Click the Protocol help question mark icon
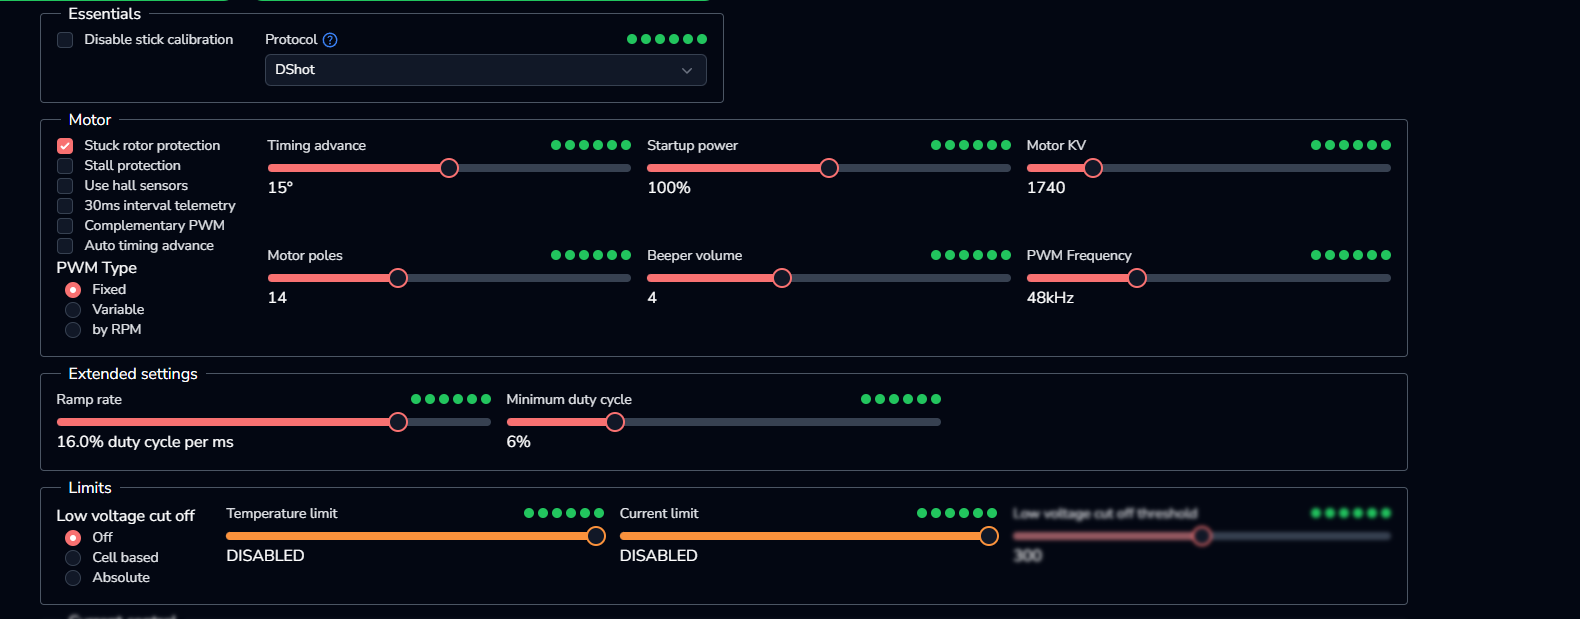Screen dimensions: 1580x619 pos(330,40)
